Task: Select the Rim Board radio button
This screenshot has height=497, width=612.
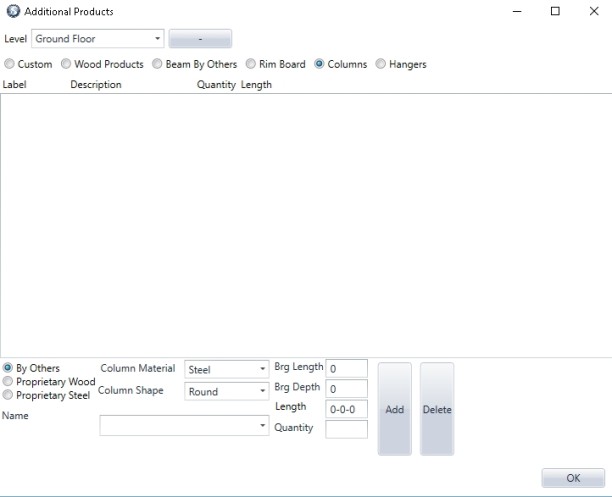Action: (x=252, y=64)
